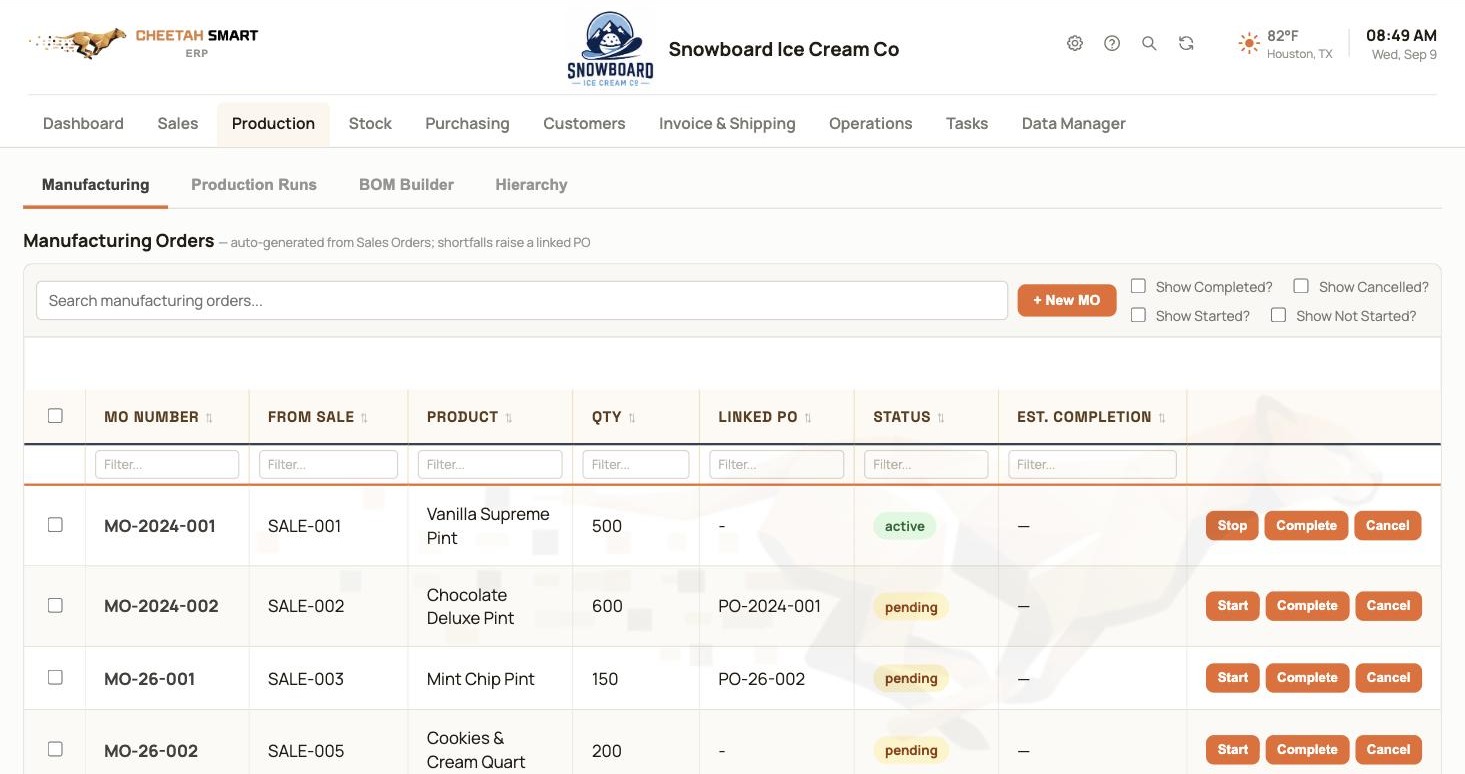This screenshot has height=774, width=1465.
Task: Start manufacturing order MO-2024-002
Action: pyautogui.click(x=1232, y=606)
